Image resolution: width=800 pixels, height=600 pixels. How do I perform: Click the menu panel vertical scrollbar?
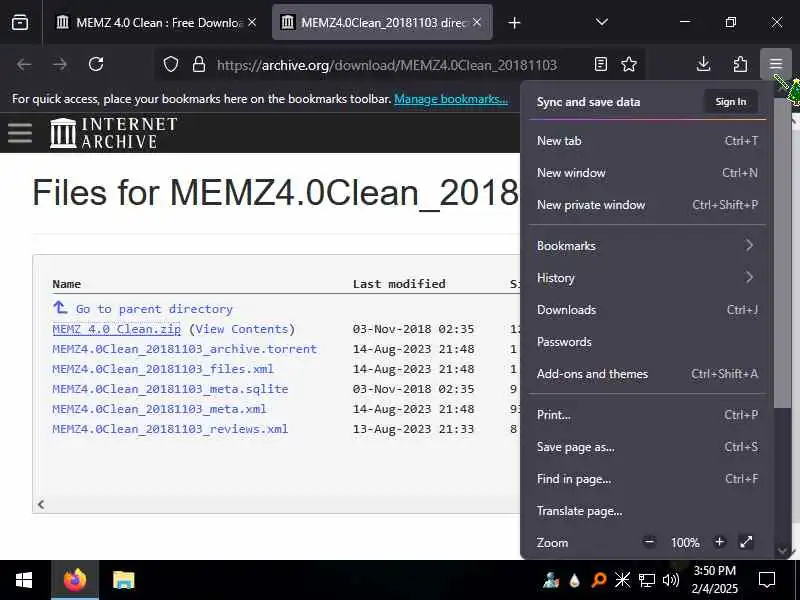(x=783, y=253)
